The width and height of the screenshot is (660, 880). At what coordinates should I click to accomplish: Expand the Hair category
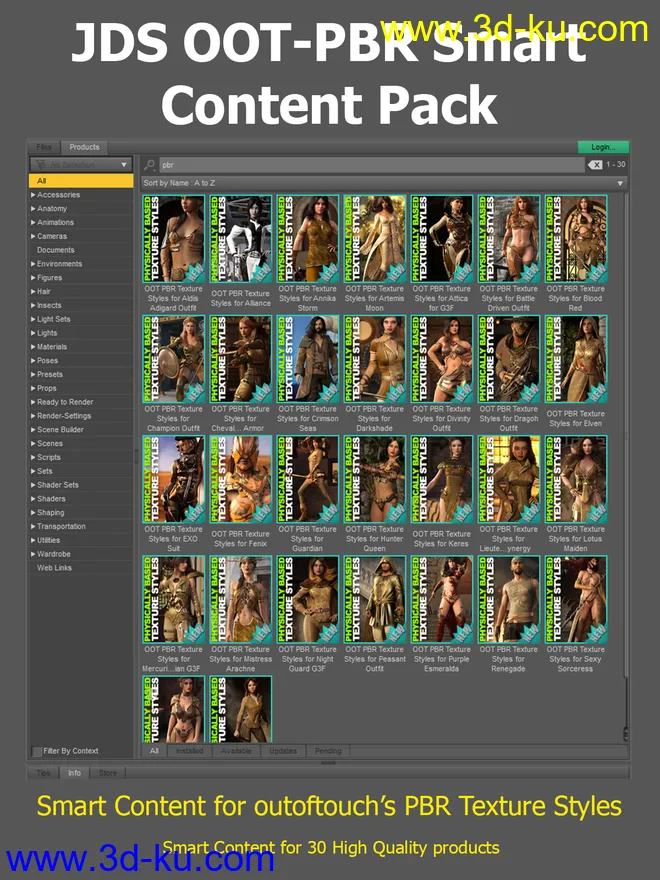[x=33, y=292]
